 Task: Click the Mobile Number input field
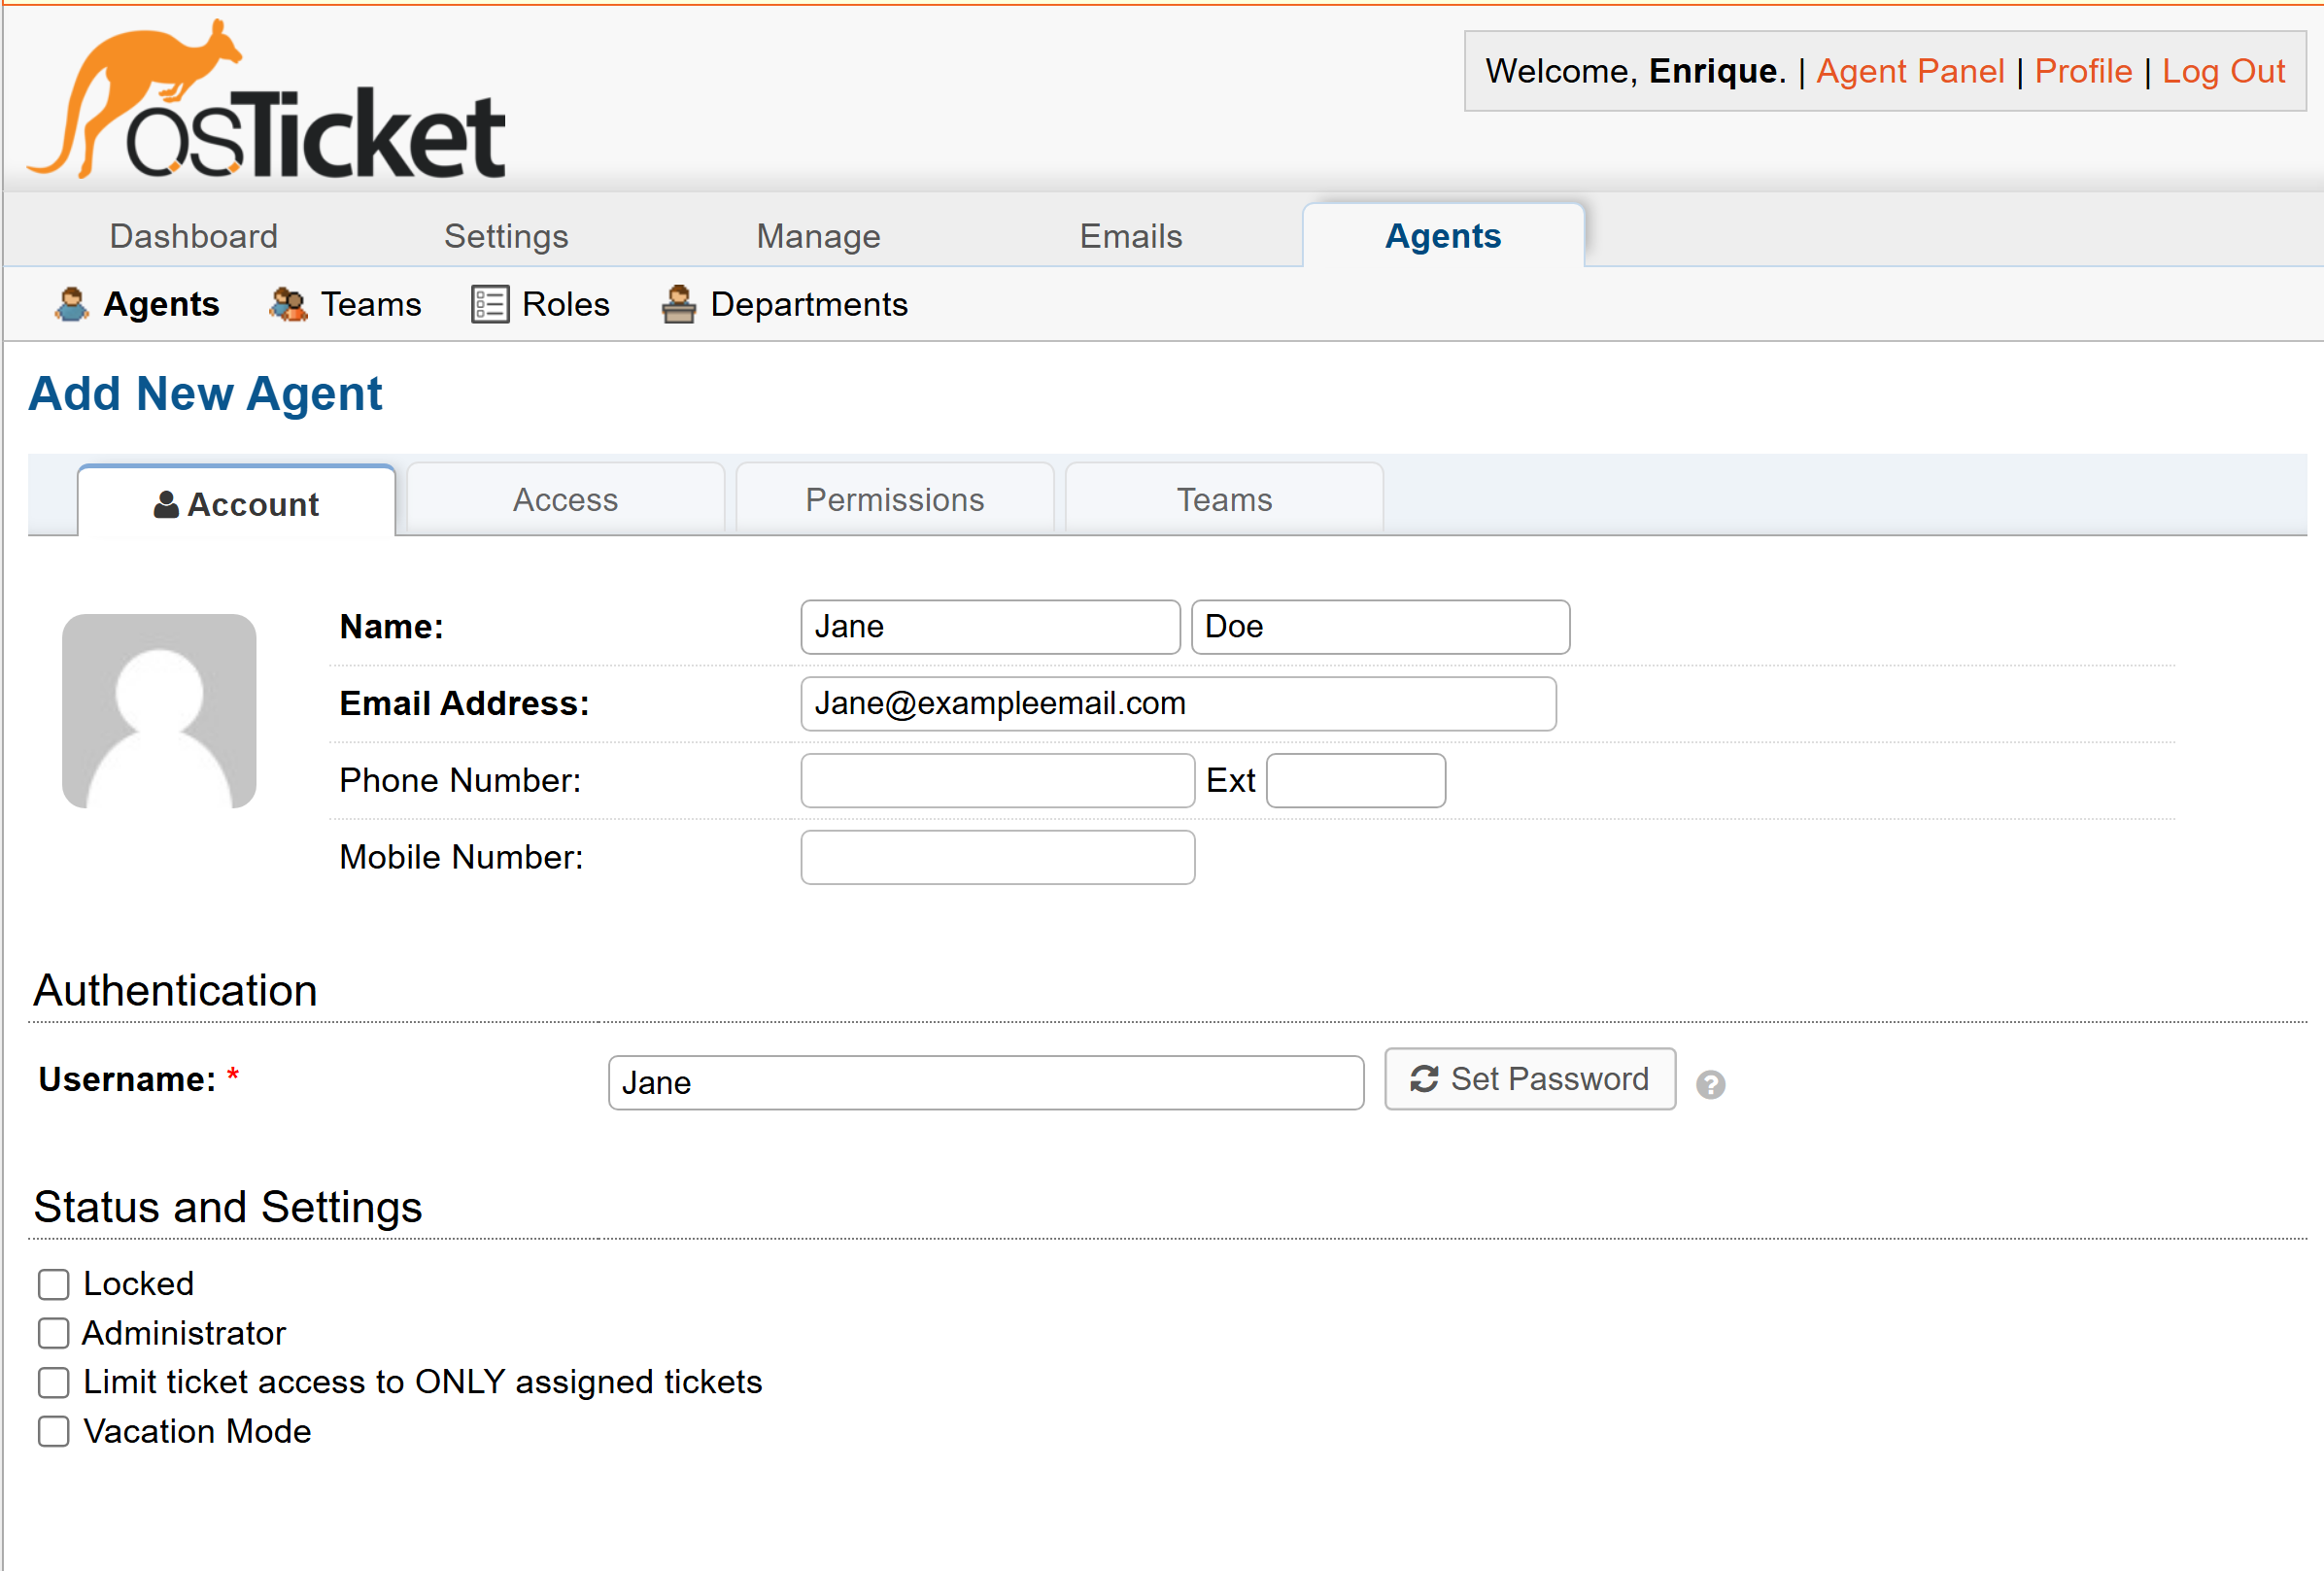pyautogui.click(x=997, y=858)
